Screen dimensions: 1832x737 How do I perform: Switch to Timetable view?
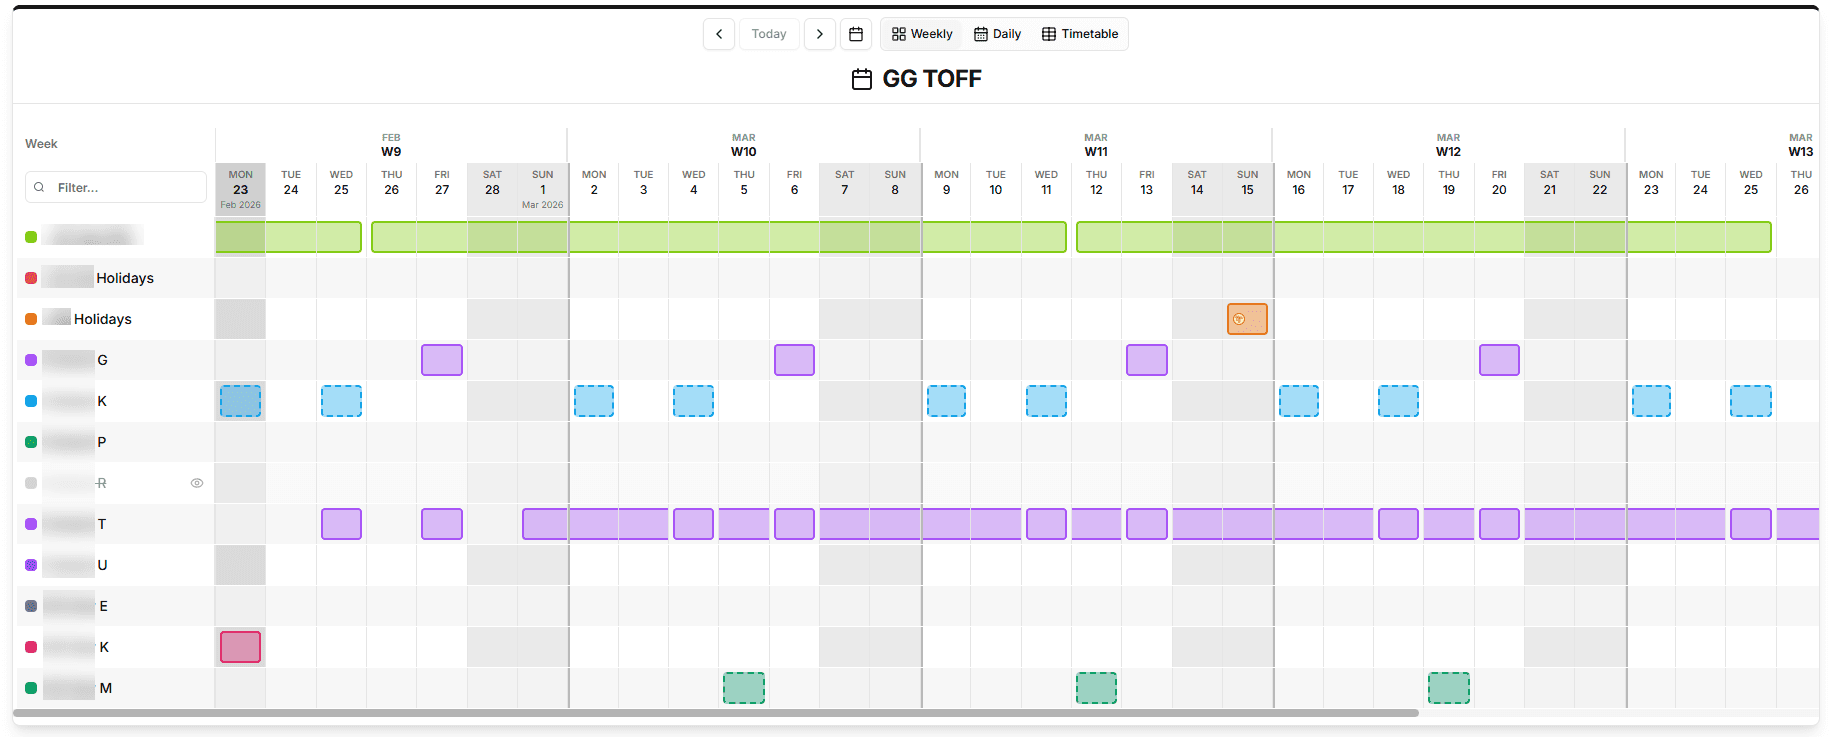(1080, 34)
